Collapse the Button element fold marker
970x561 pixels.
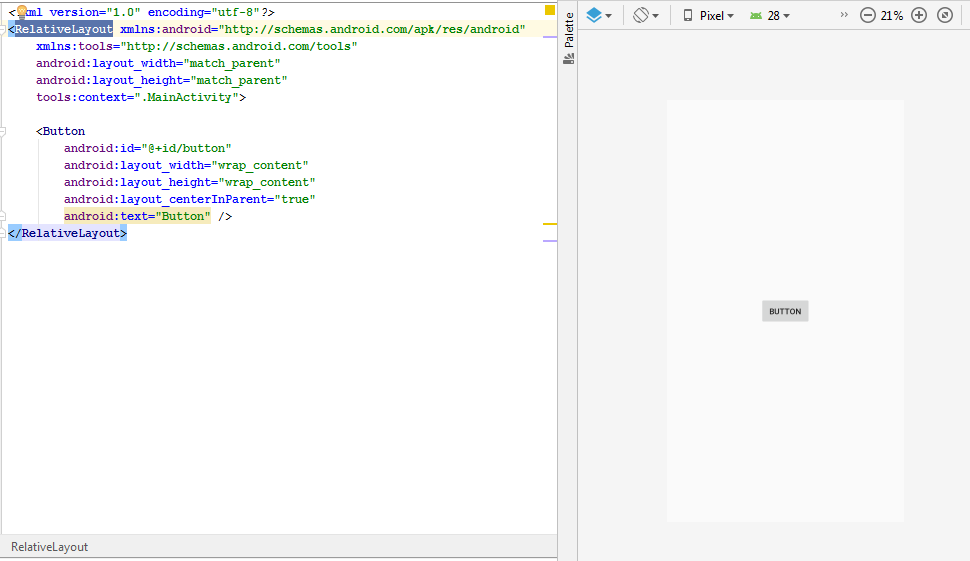point(4,131)
